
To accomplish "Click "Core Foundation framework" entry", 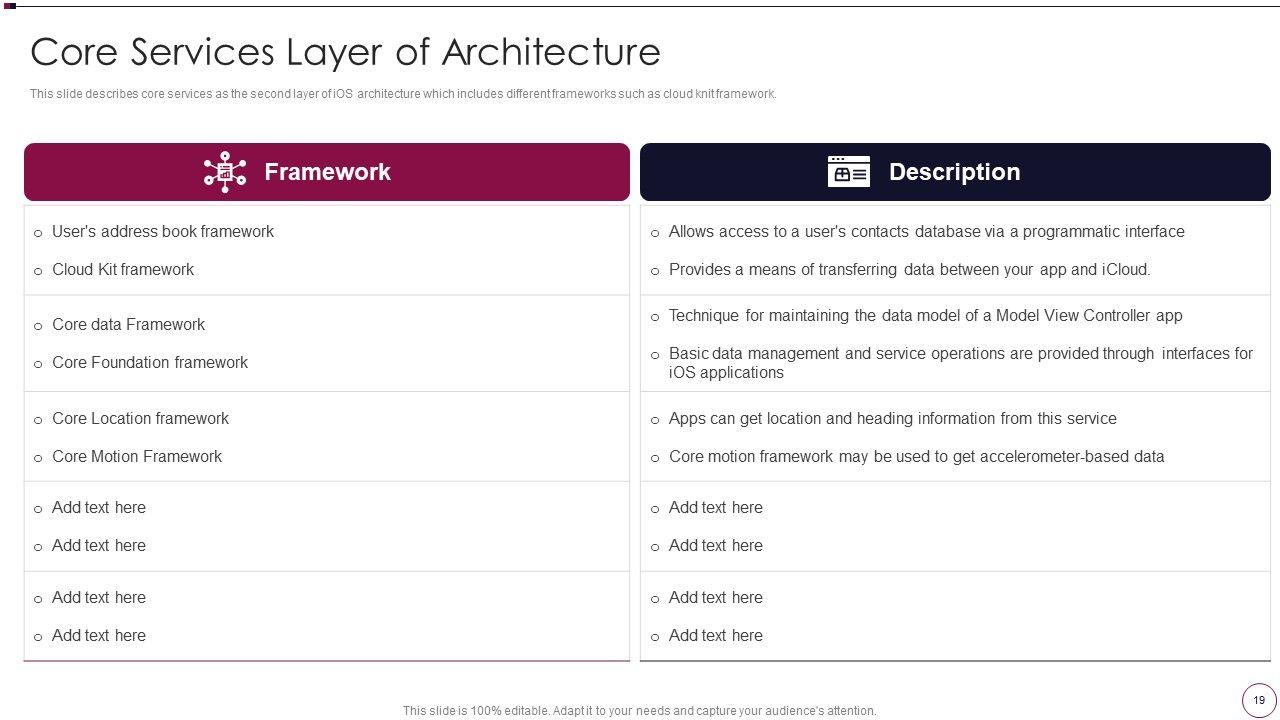I will point(150,363).
